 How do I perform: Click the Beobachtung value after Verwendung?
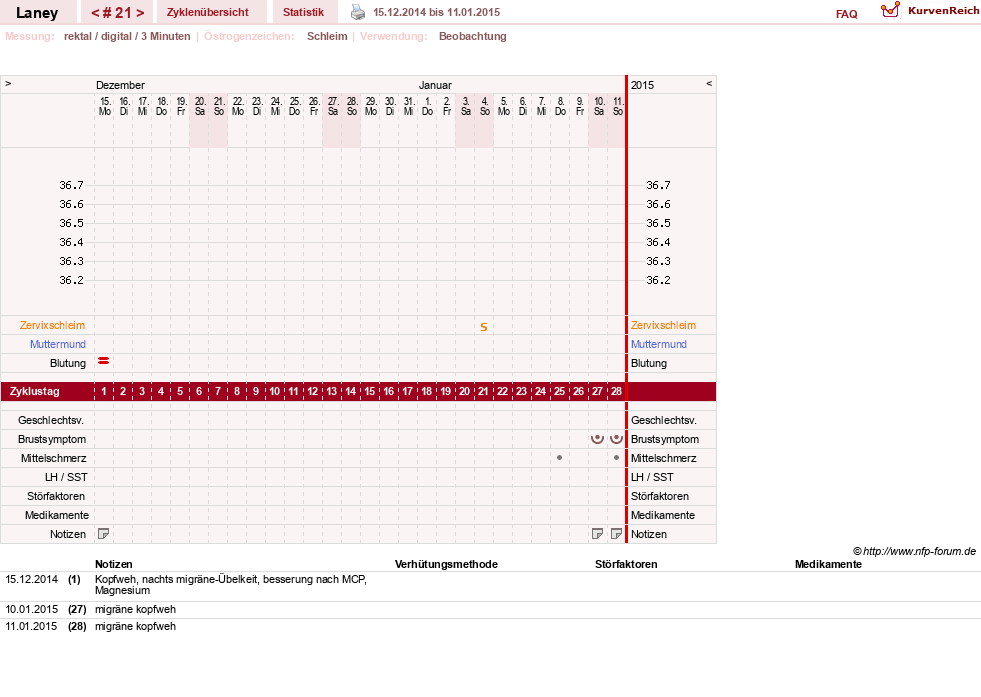[472, 36]
